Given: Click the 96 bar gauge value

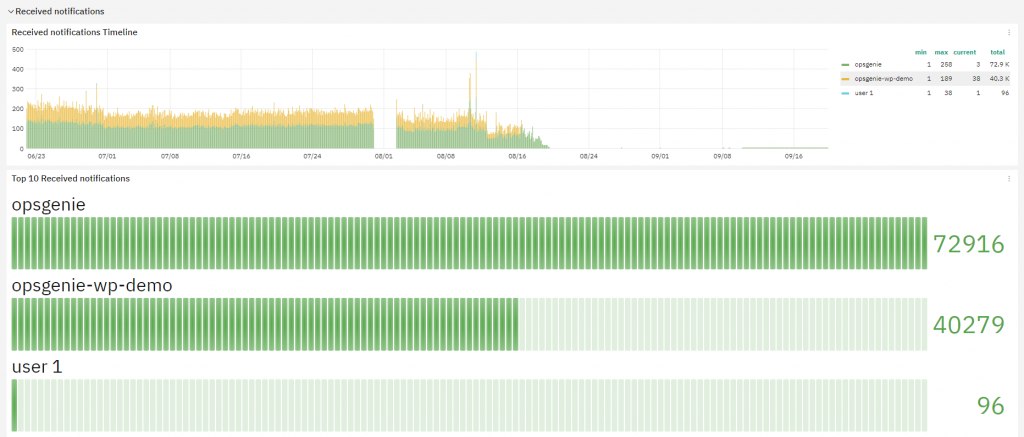Looking at the screenshot, I should pos(991,406).
